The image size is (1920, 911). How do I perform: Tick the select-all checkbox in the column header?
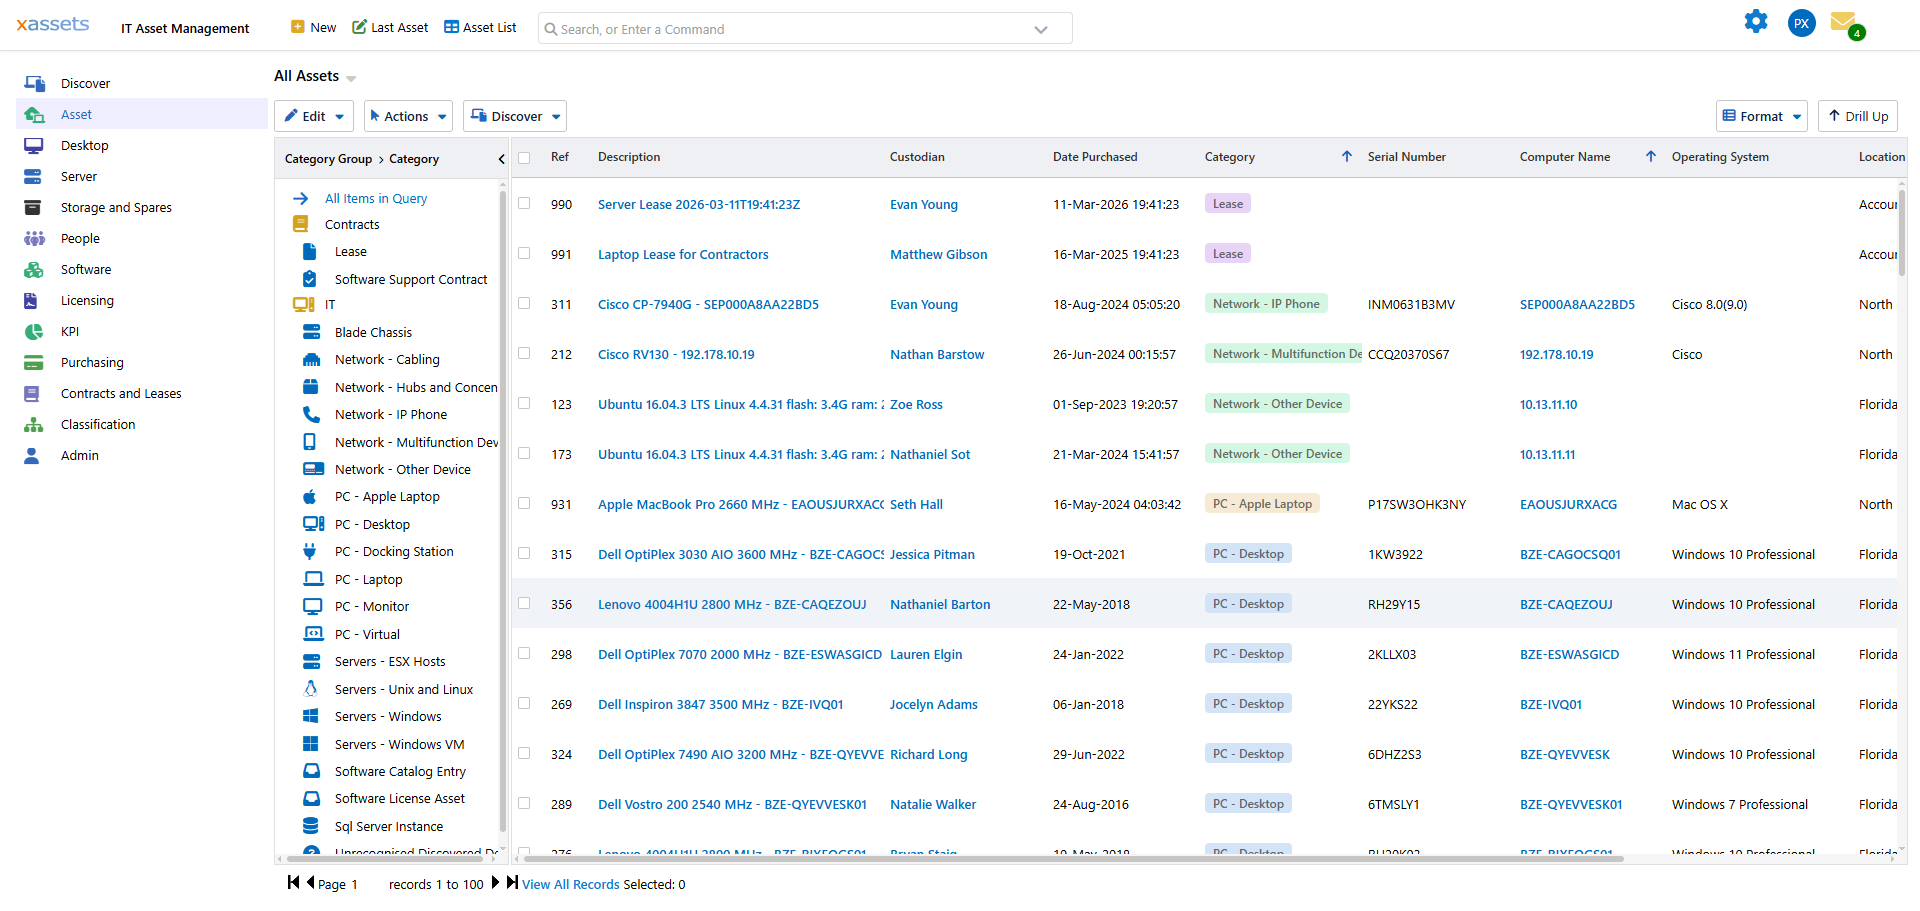(x=524, y=158)
